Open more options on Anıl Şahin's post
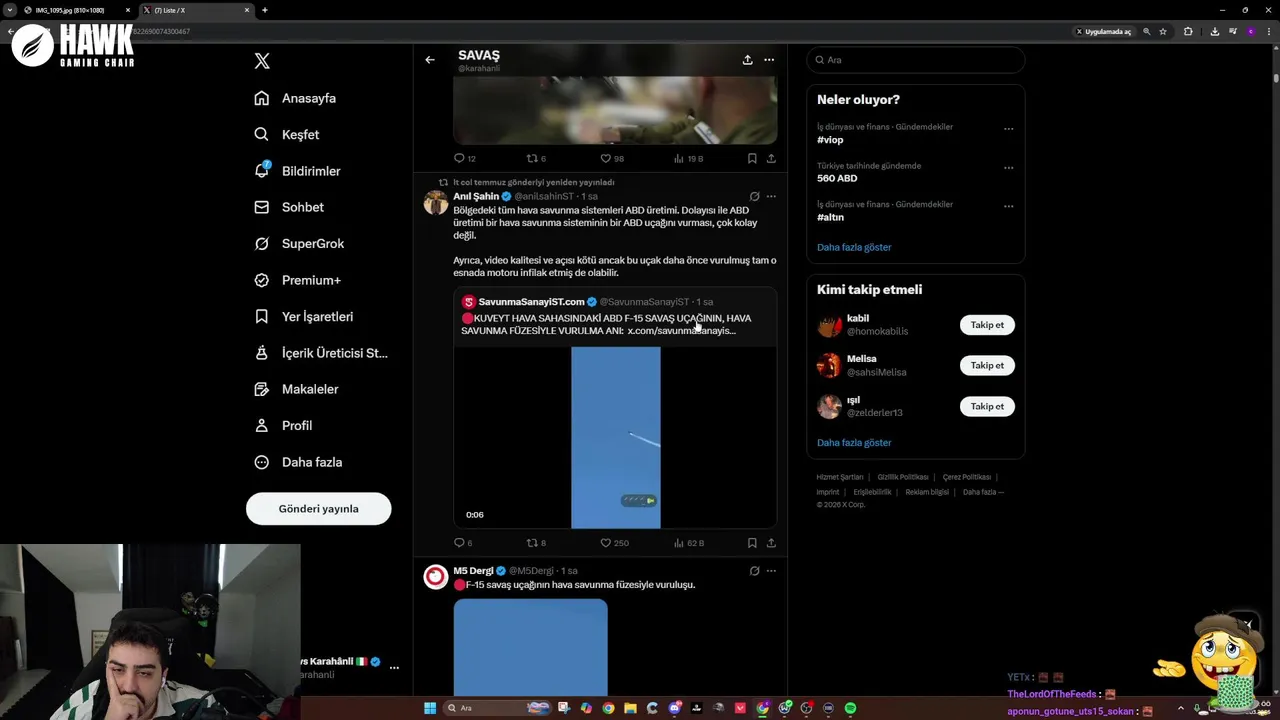 [771, 197]
